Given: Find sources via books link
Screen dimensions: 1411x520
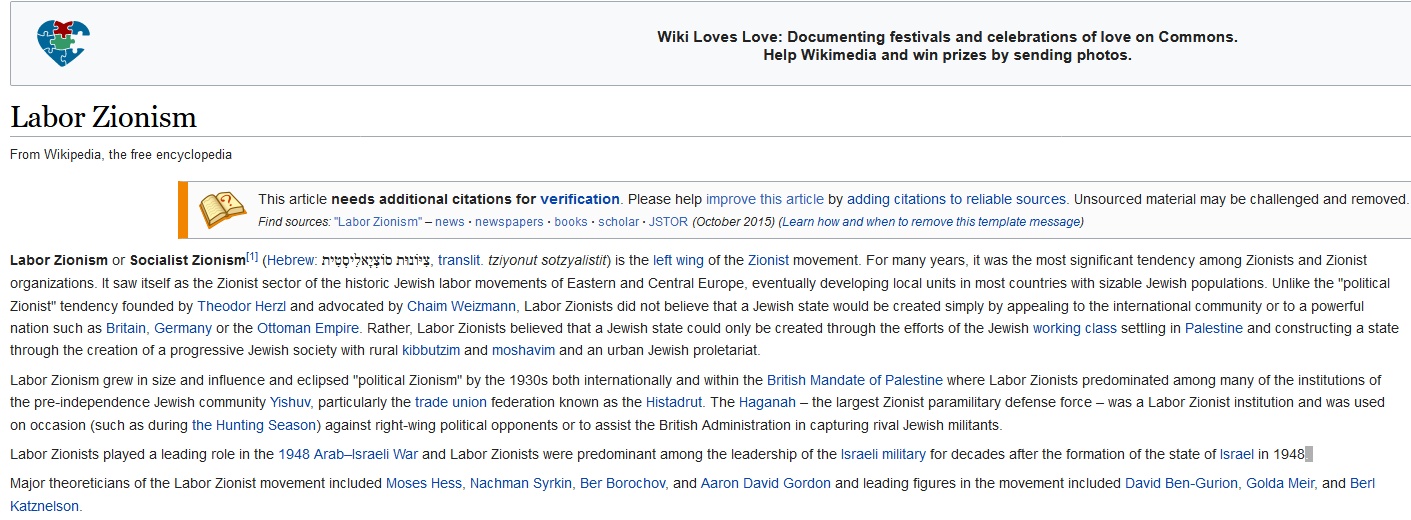Looking at the screenshot, I should pos(571,222).
